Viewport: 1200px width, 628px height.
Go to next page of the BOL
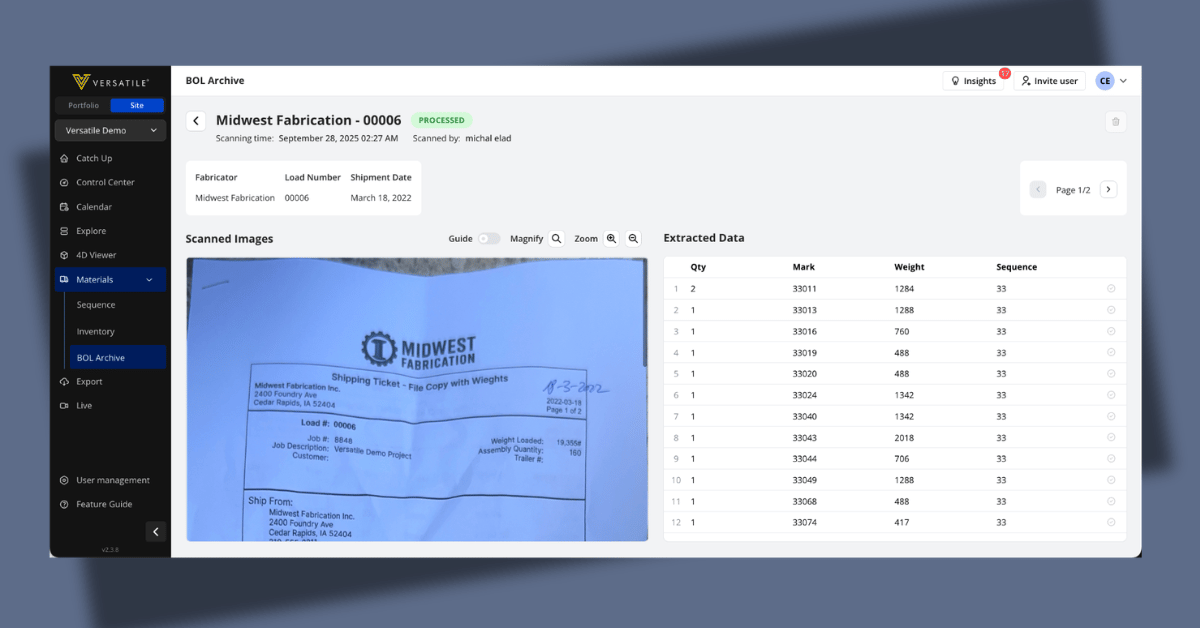click(1108, 189)
